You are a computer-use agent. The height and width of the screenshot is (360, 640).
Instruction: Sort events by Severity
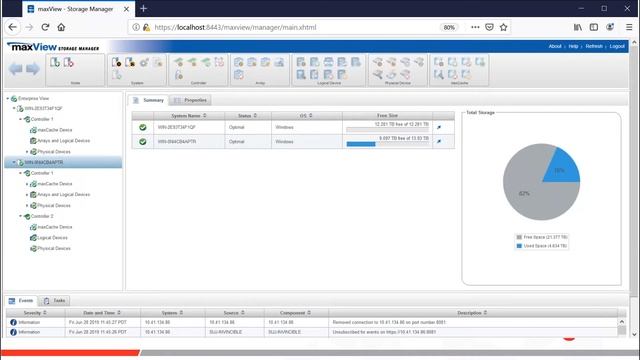pos(35,313)
